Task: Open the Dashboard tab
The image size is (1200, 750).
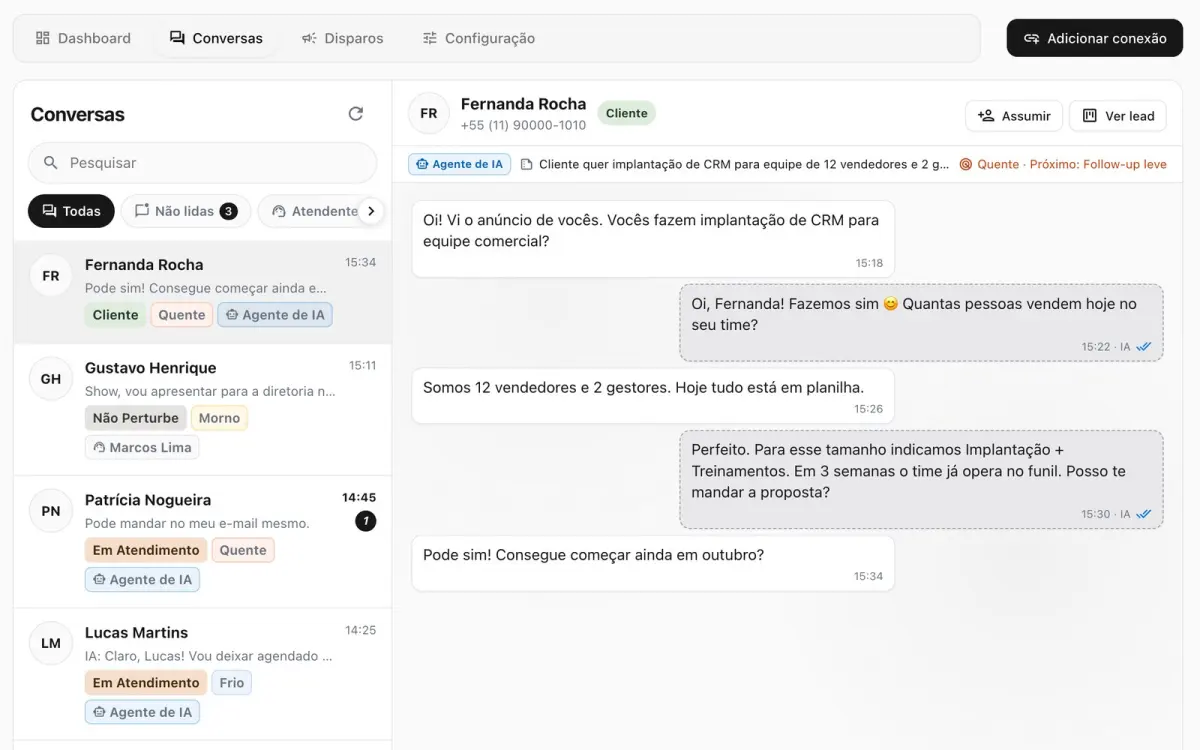Action: pos(83,38)
